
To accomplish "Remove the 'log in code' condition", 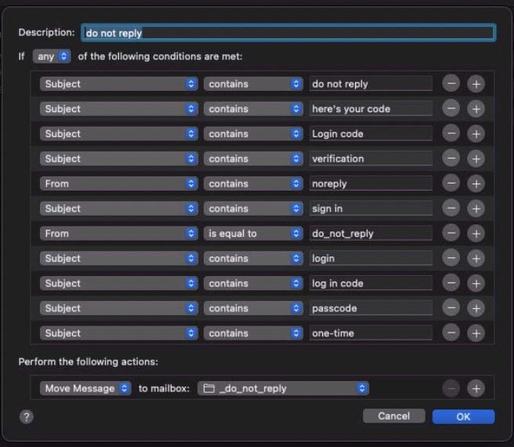I will 451,283.
